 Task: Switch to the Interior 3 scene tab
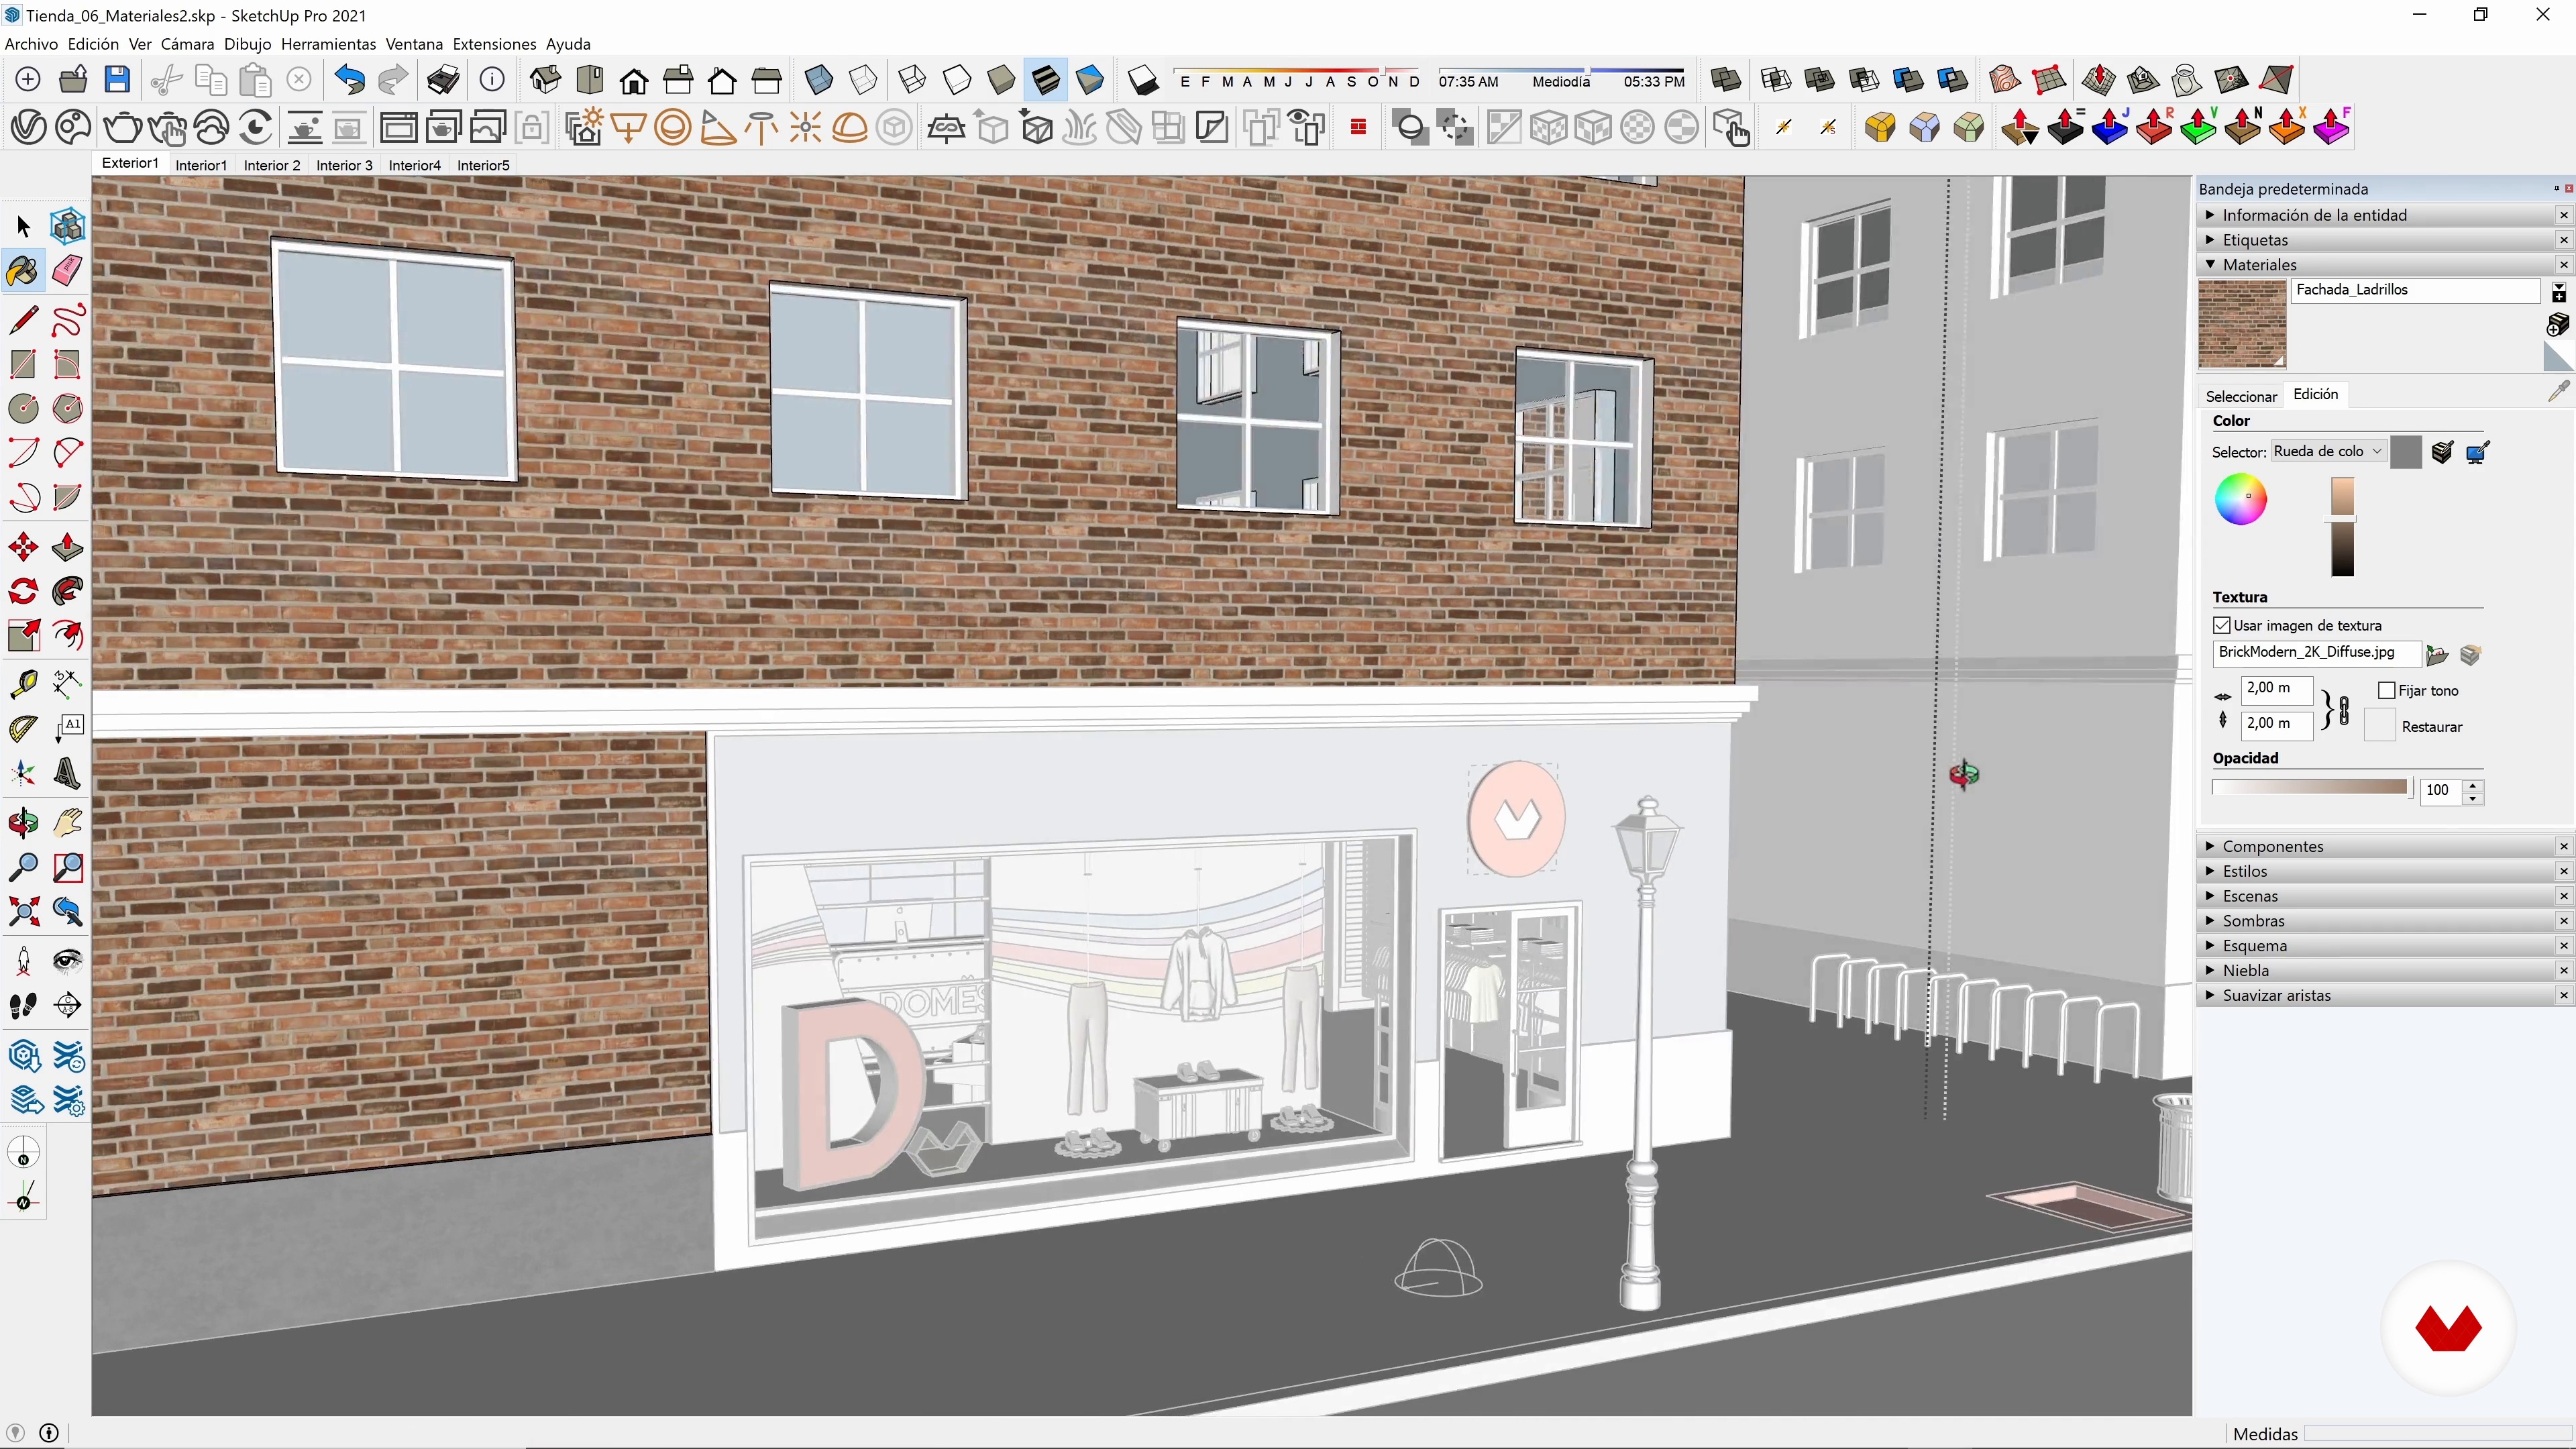click(x=344, y=165)
